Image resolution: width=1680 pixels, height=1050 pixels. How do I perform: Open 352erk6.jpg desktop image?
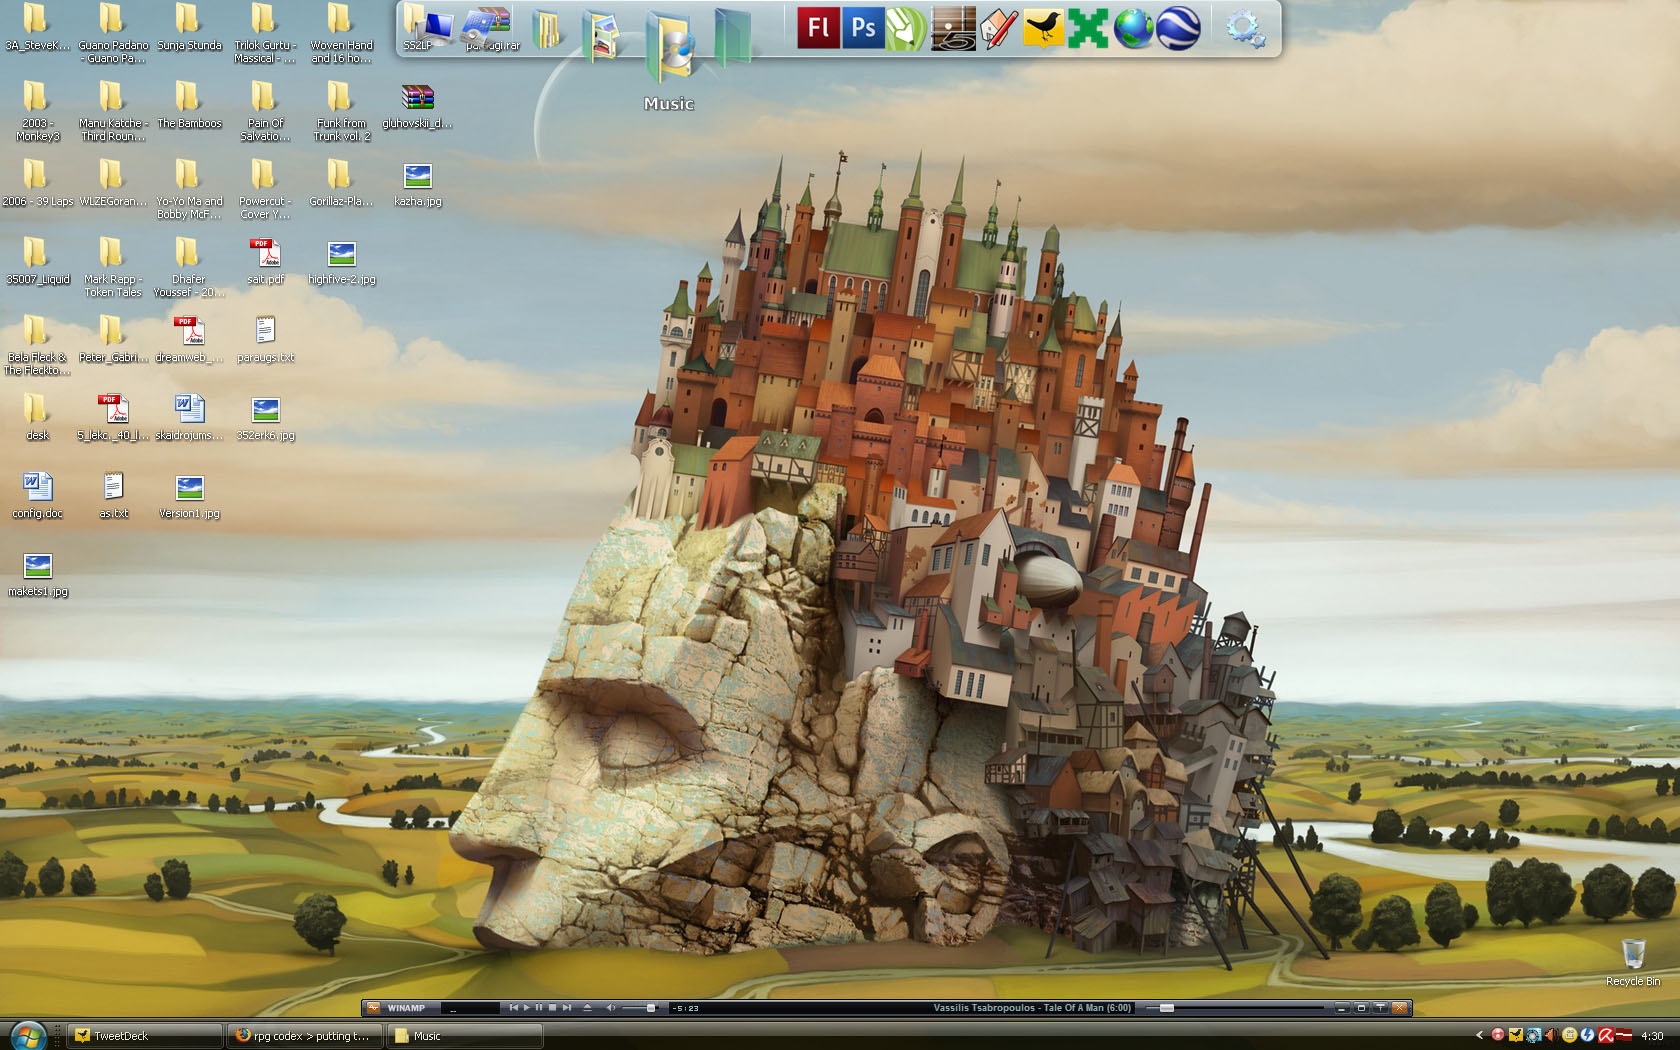coord(265,418)
